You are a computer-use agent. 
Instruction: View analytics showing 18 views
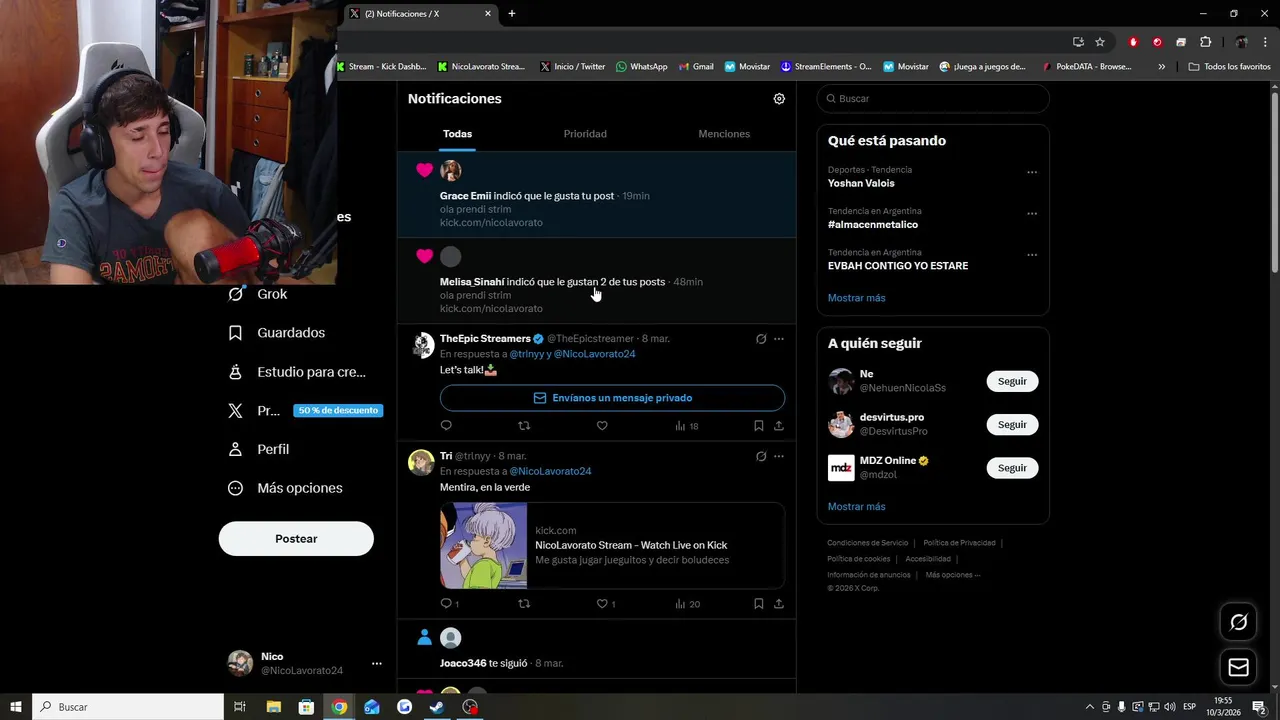(x=686, y=426)
